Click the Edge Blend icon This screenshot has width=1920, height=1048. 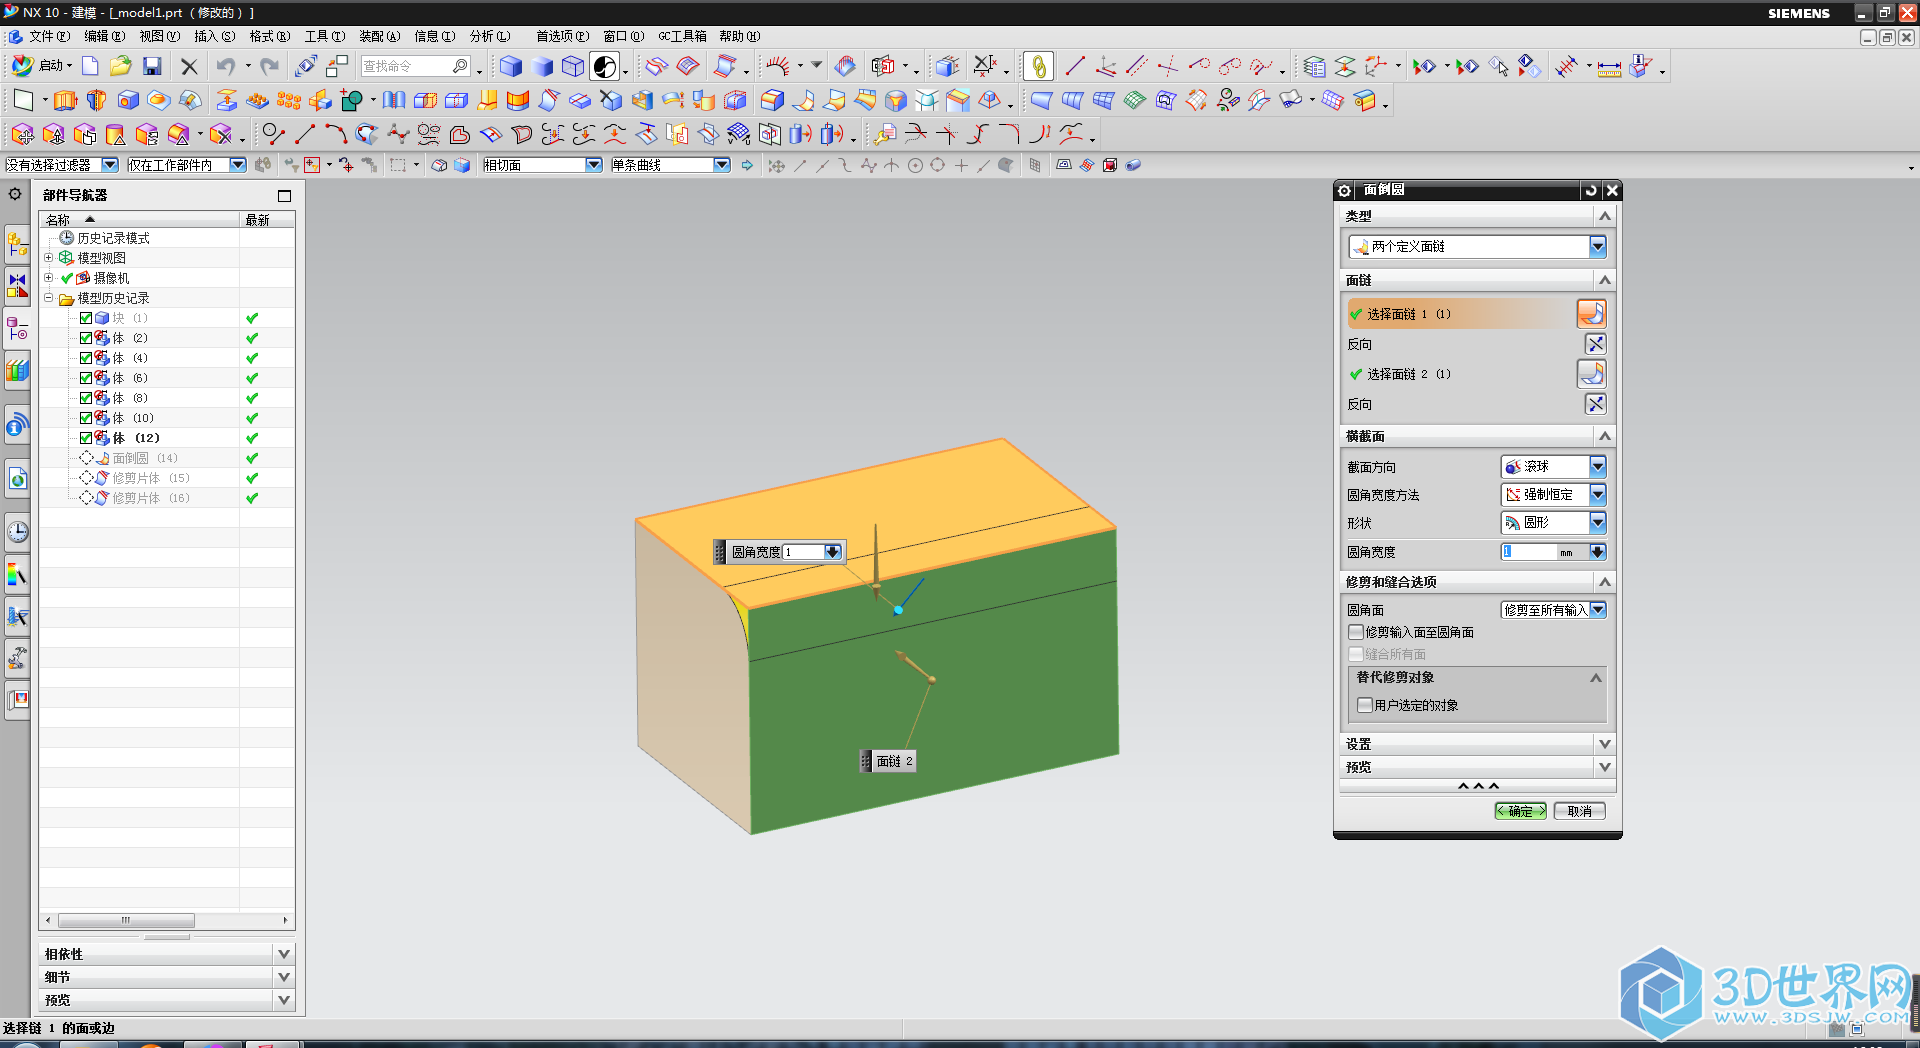click(x=772, y=100)
